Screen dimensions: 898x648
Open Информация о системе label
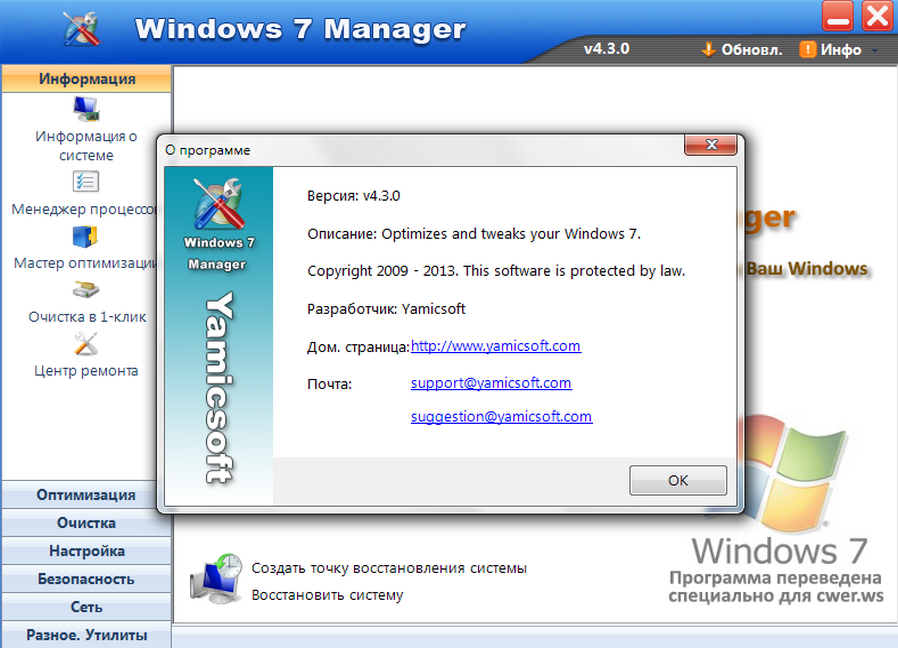(x=86, y=146)
